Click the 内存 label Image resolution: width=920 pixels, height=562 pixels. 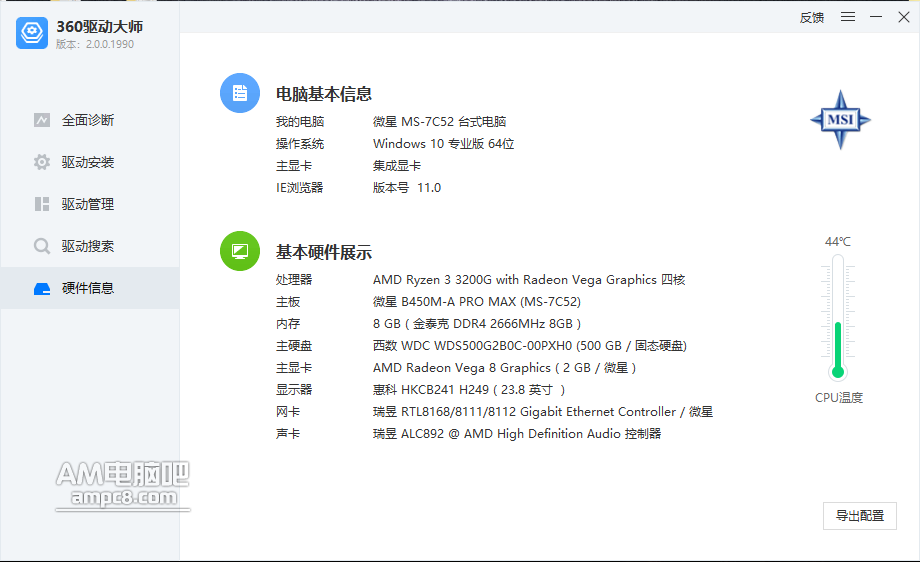(x=288, y=324)
